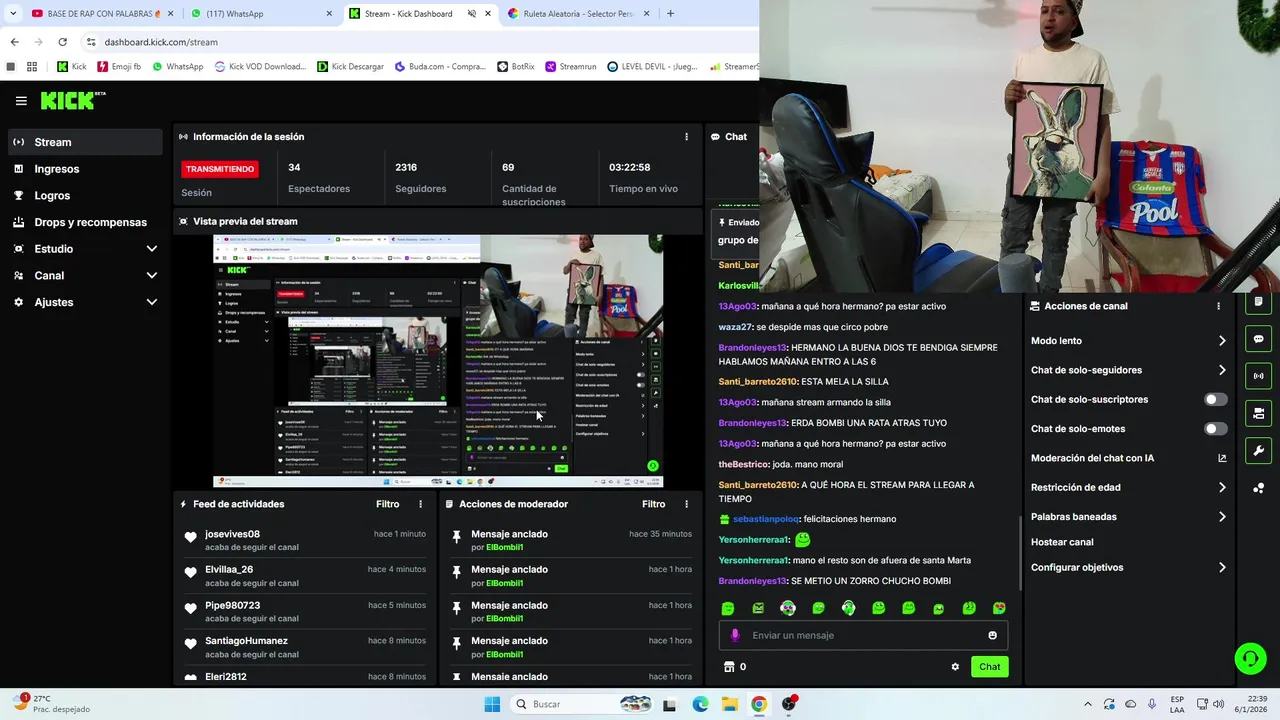Open the BotRix bookmark

pos(516,67)
